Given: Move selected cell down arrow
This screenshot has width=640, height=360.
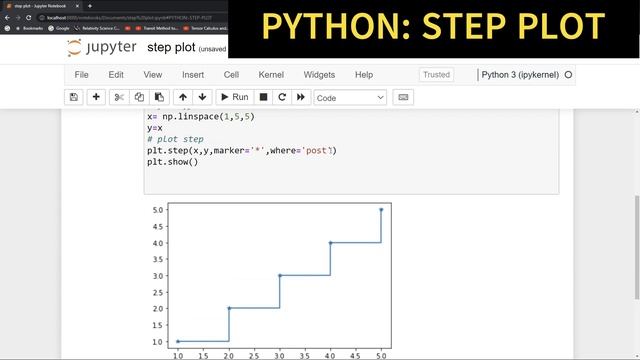Looking at the screenshot, I should tap(202, 97).
